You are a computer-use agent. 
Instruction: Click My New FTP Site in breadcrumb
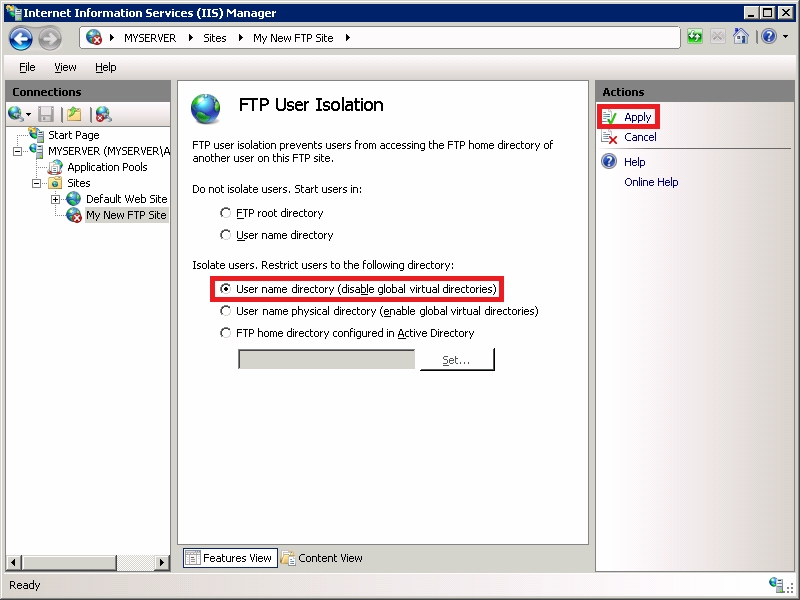(293, 38)
